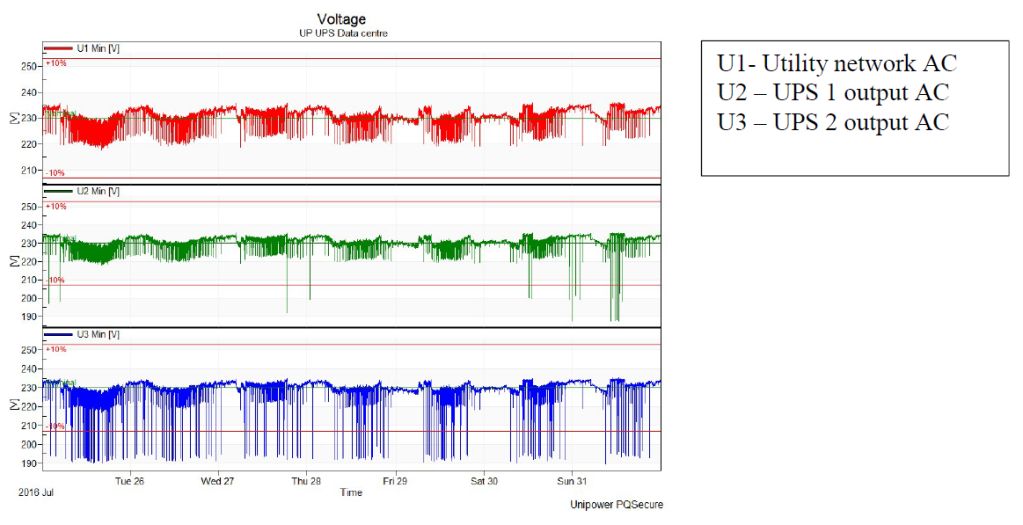Image resolution: width=1023 pixels, height=525 pixels.
Task: Select the "Thu 28" time axis label
Action: 306,481
